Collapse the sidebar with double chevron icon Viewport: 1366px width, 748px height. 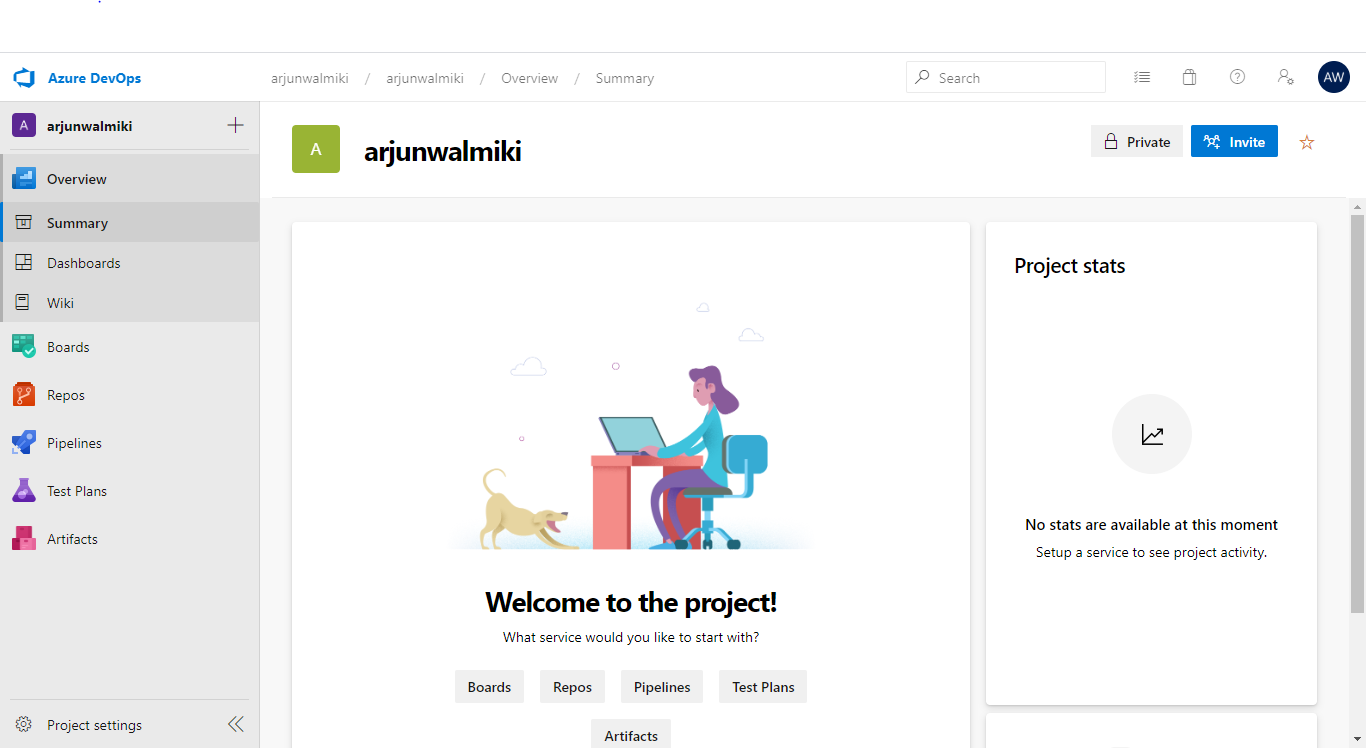(235, 724)
